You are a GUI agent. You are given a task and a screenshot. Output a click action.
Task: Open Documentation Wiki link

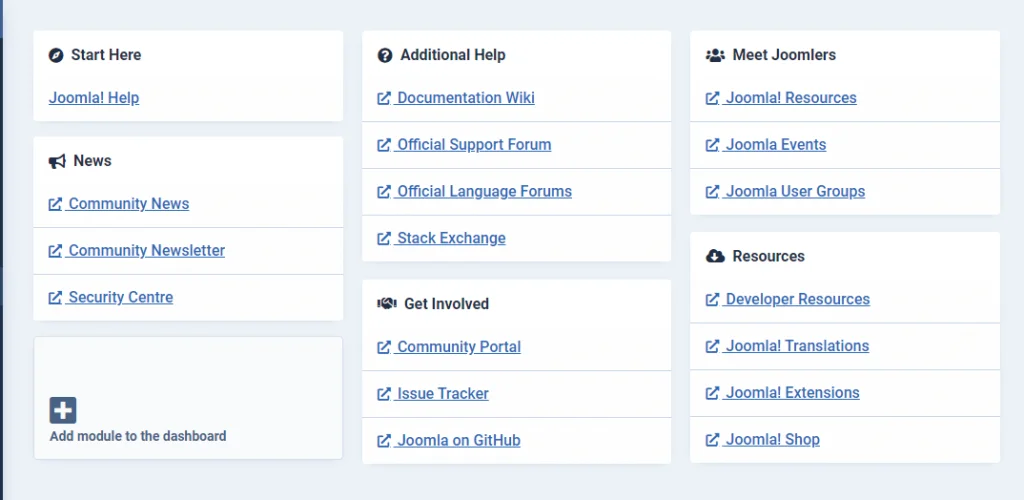click(456, 98)
